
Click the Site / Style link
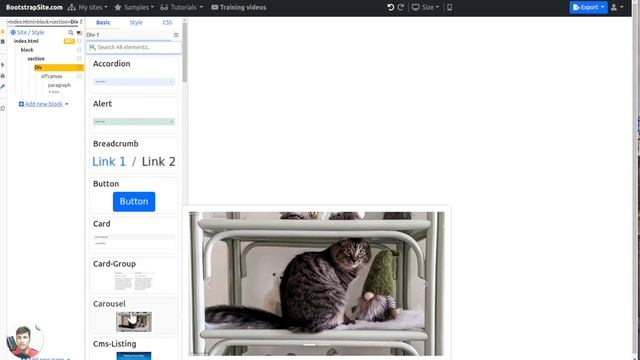pos(30,32)
